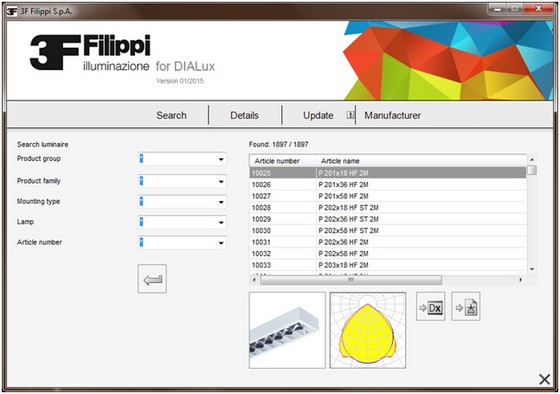Open the yellow polar light distribution diagram

[368, 330]
